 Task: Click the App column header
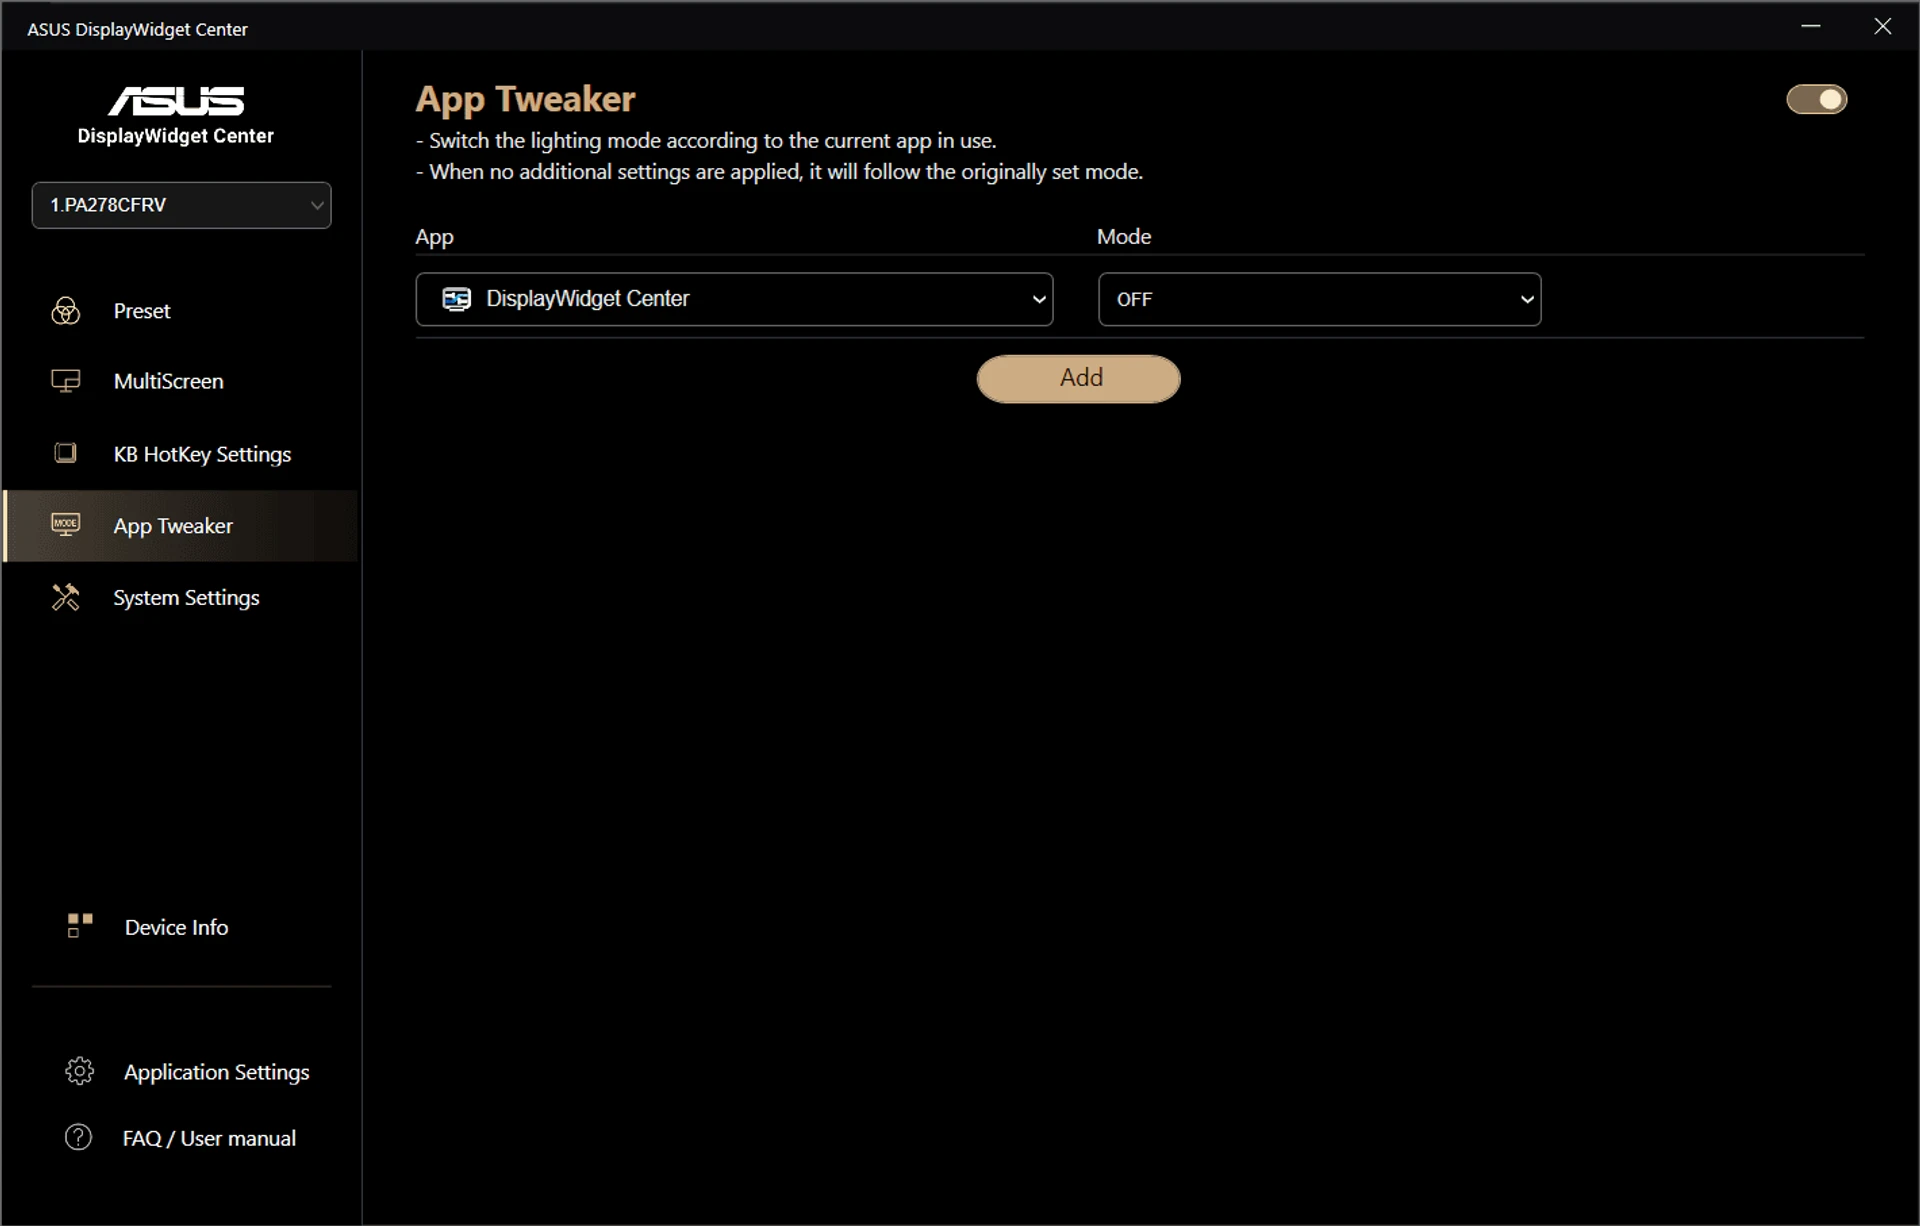pos(434,237)
